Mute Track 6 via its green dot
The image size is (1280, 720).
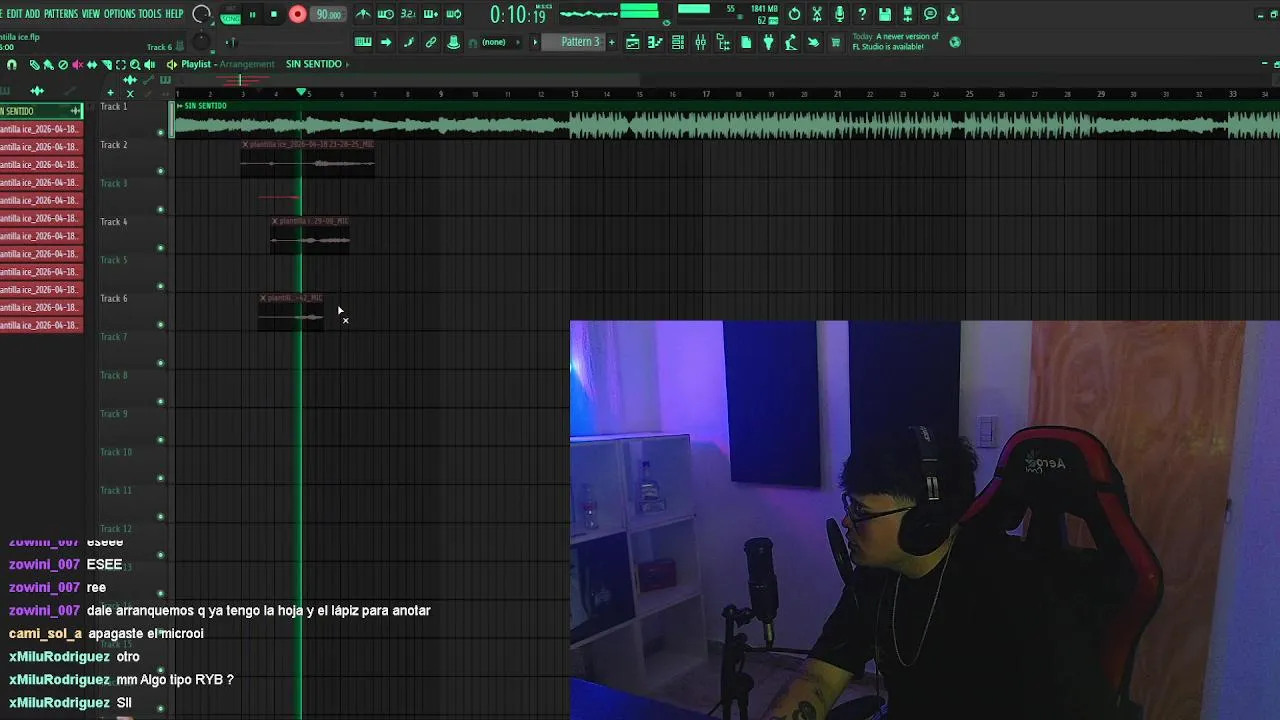tap(161, 325)
